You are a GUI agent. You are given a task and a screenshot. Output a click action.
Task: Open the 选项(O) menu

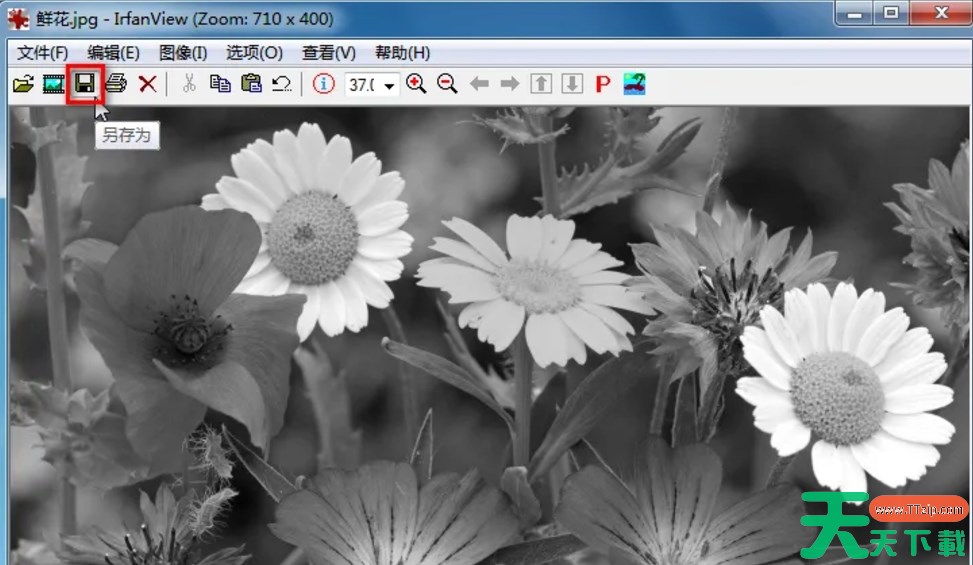pos(254,53)
